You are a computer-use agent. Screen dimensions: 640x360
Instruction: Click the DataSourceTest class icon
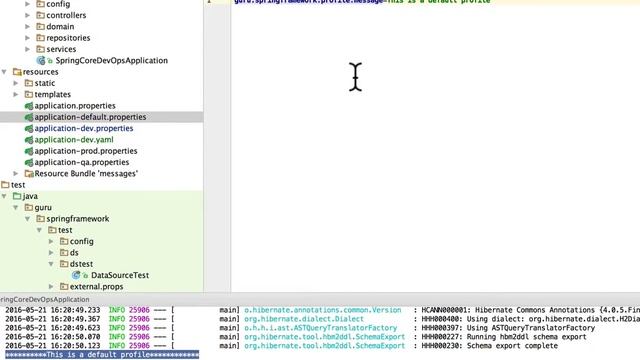pyautogui.click(x=76, y=275)
